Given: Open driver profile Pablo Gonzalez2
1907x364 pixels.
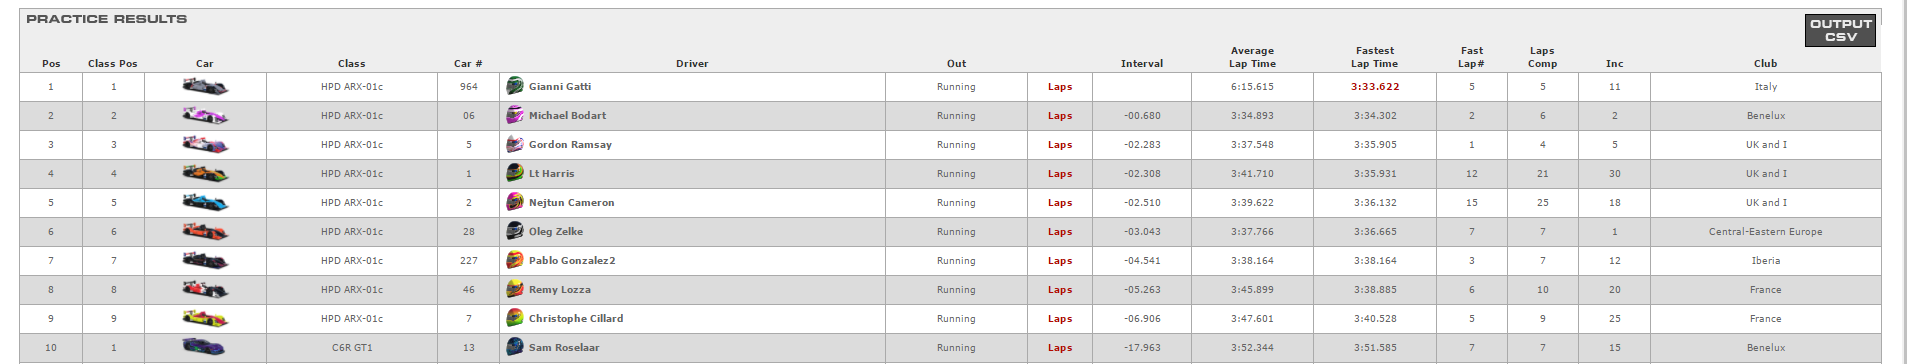Looking at the screenshot, I should [572, 261].
